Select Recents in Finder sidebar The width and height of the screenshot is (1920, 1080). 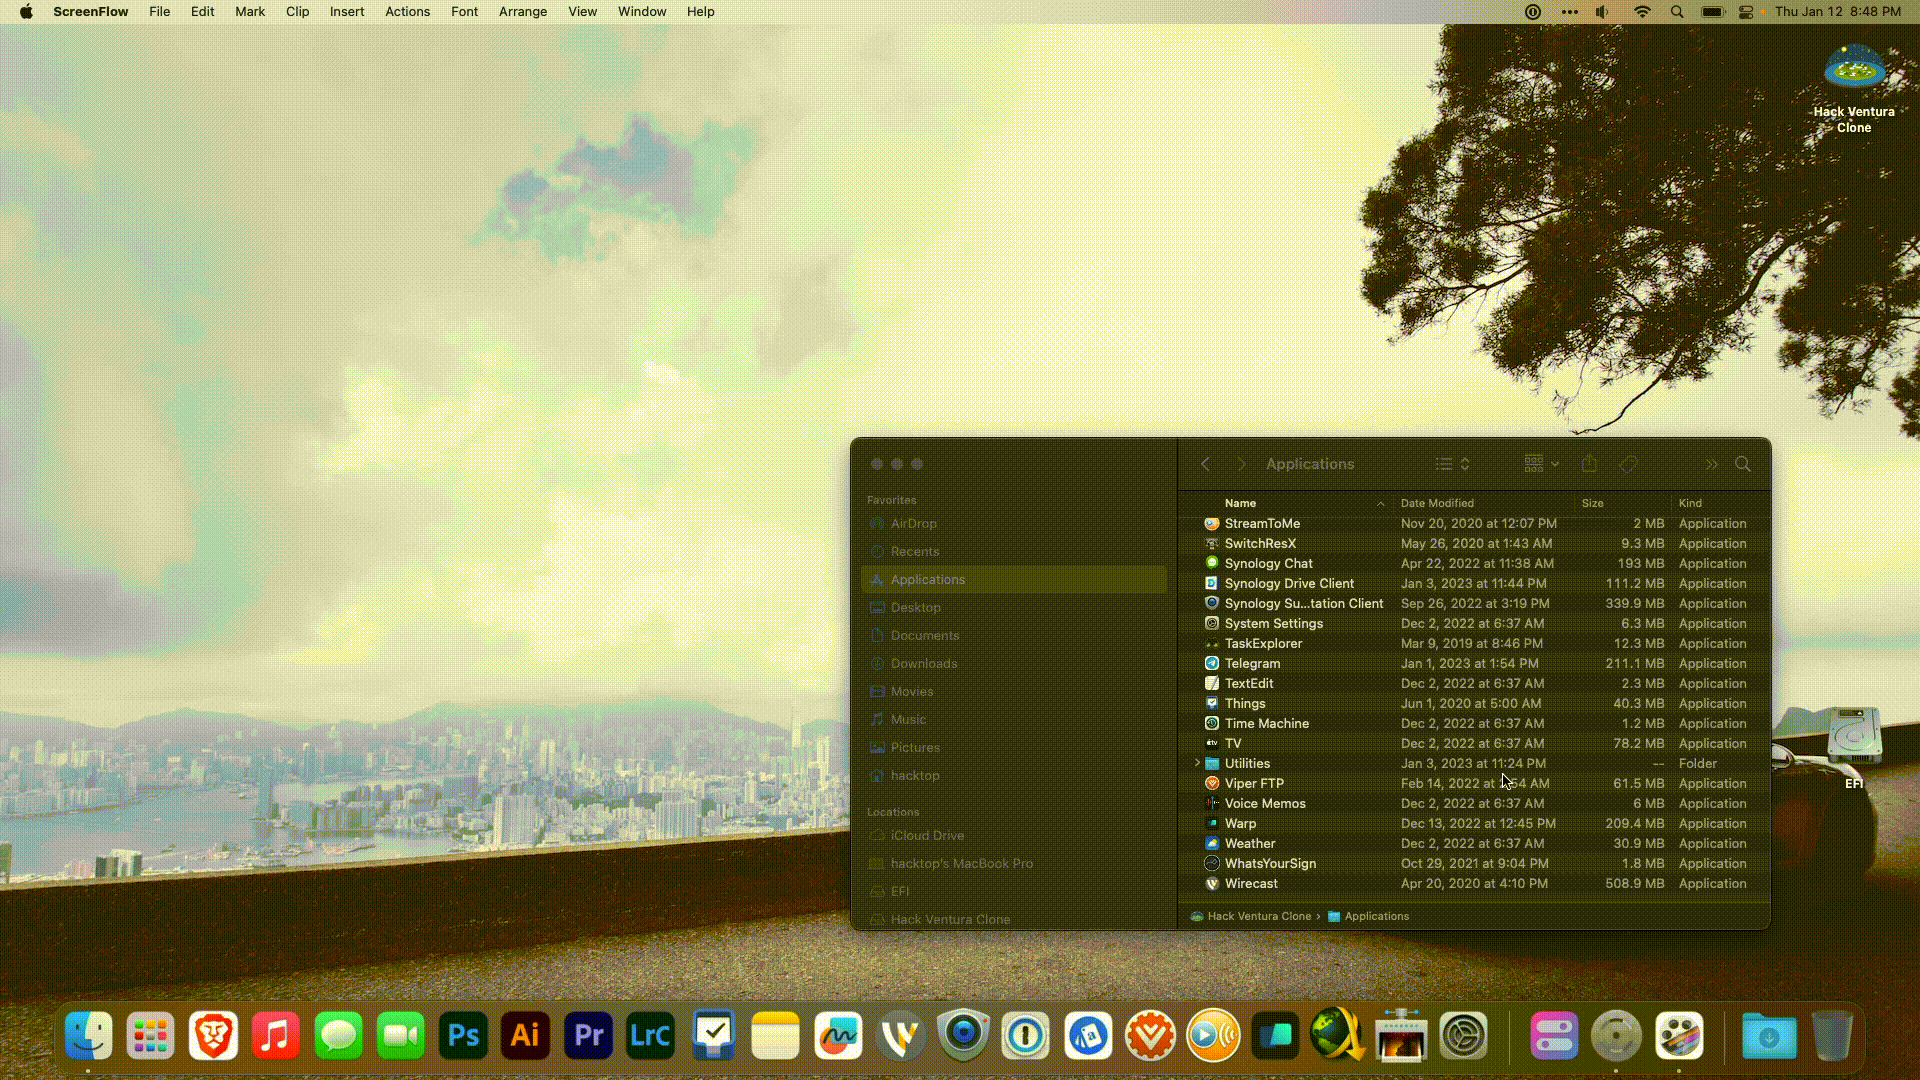tap(1014, 551)
